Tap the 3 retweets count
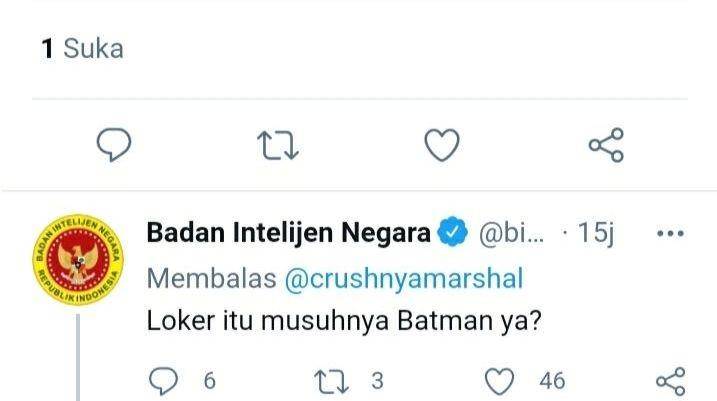Viewport: 717px width, 401px height. pos(377,381)
